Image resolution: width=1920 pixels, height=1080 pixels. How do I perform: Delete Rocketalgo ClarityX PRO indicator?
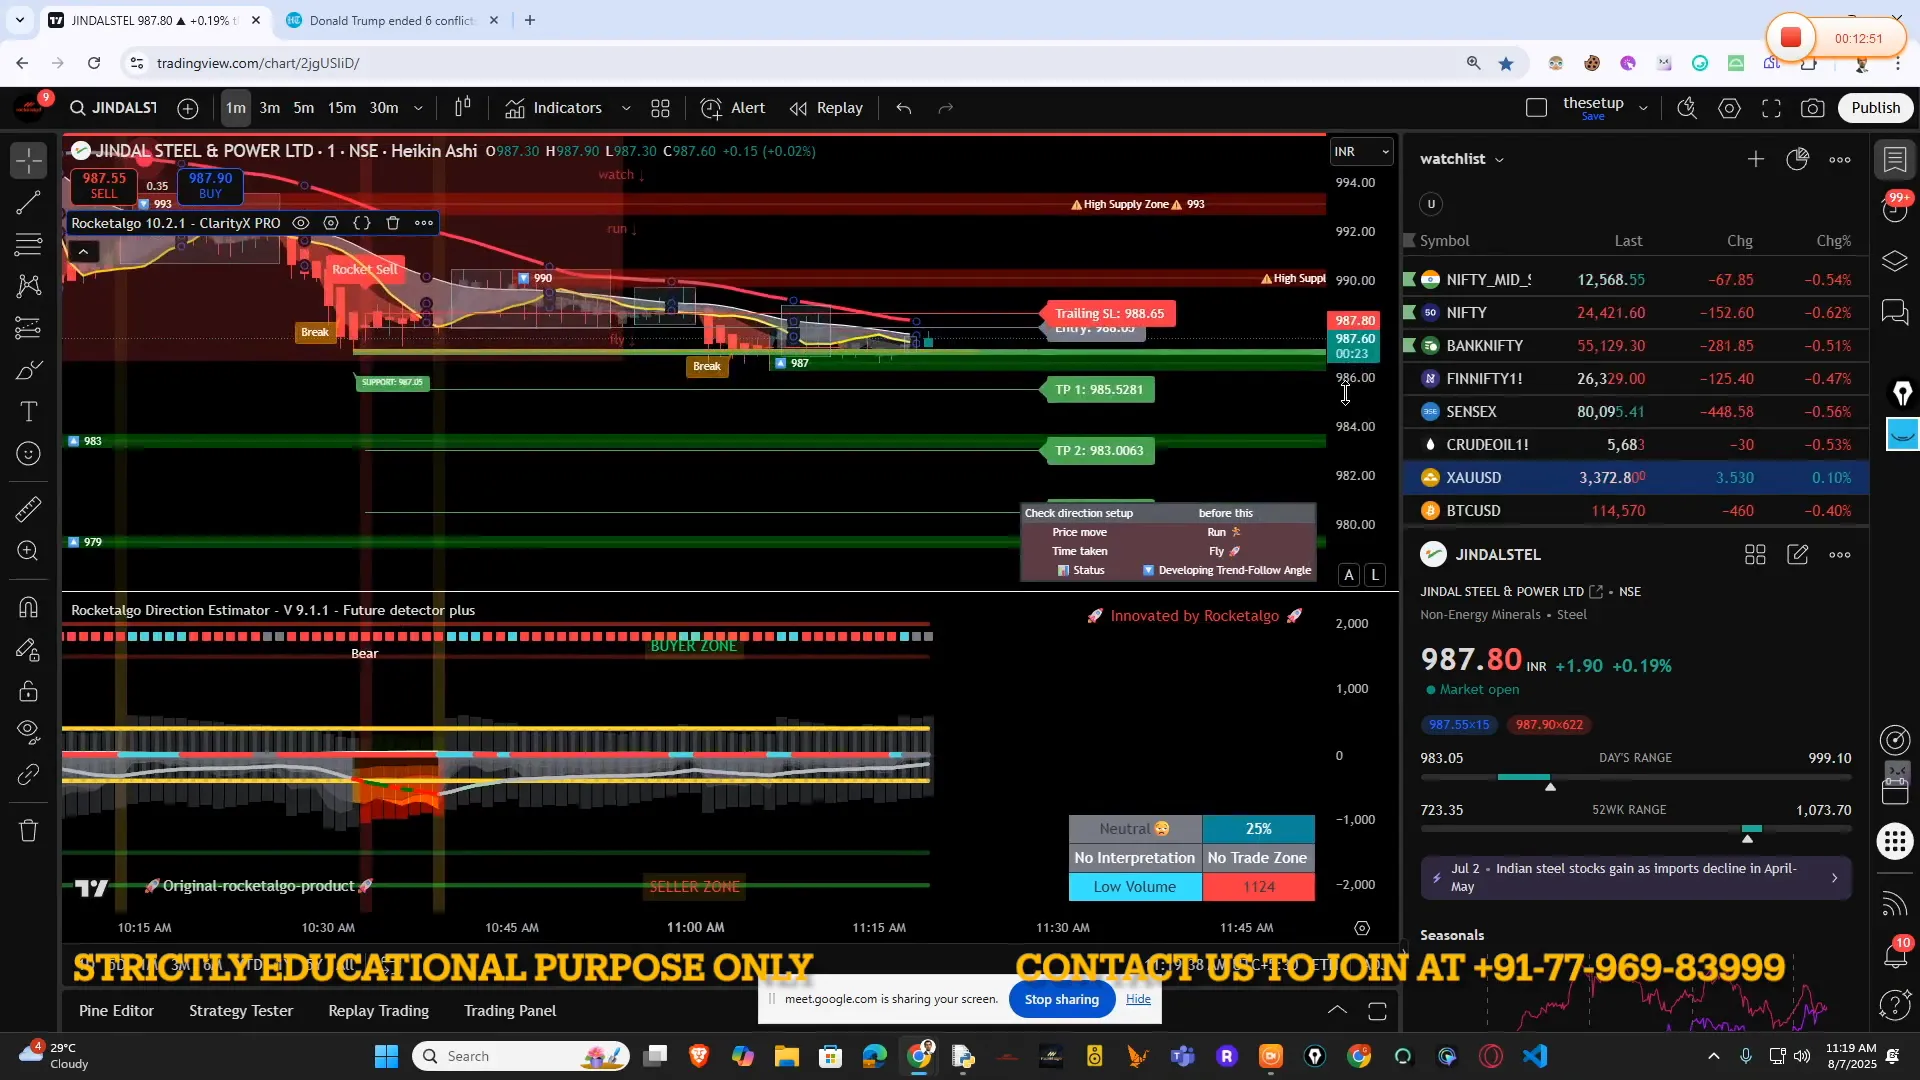[393, 223]
